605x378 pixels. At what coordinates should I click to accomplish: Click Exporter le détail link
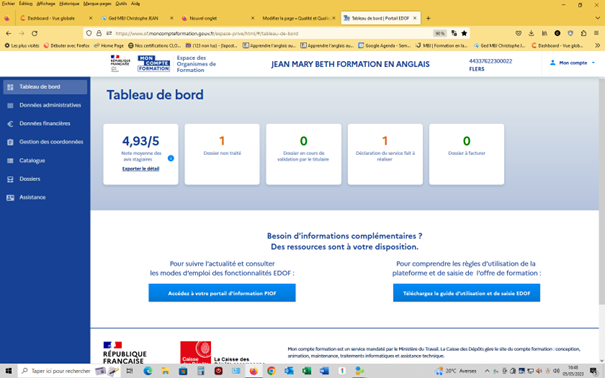pyautogui.click(x=140, y=169)
